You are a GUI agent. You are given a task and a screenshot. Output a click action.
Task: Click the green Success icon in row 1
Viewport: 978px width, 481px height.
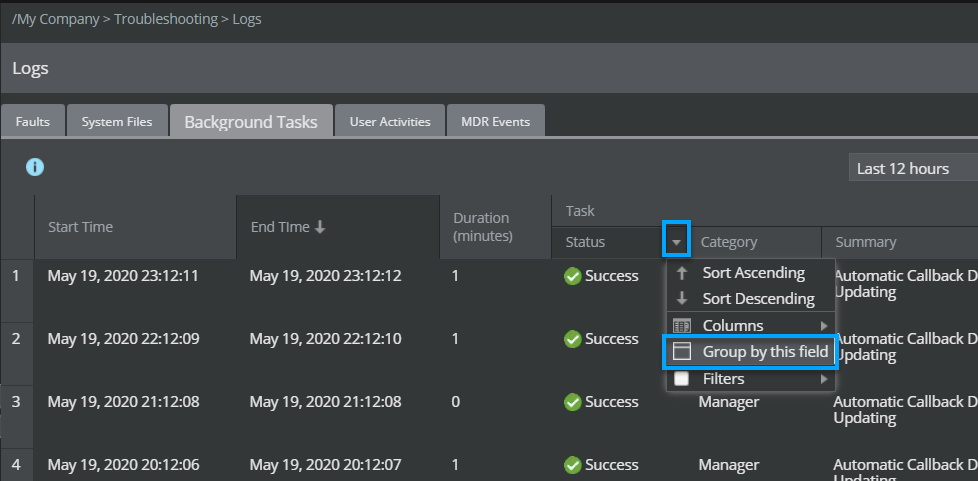(573, 276)
